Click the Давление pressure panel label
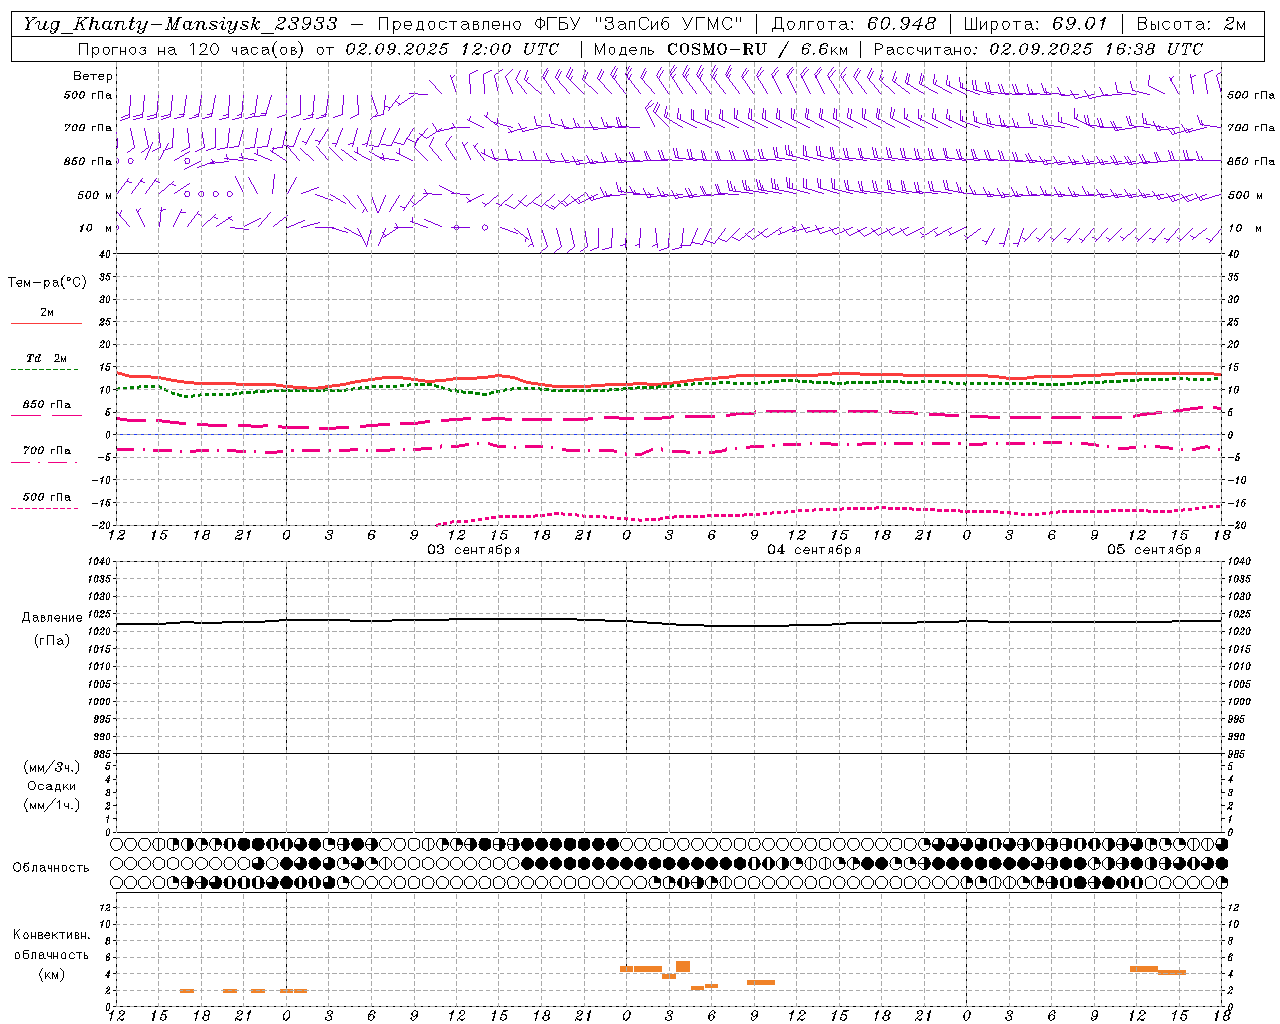The width and height of the screenshot is (1280, 1024). coord(52,618)
